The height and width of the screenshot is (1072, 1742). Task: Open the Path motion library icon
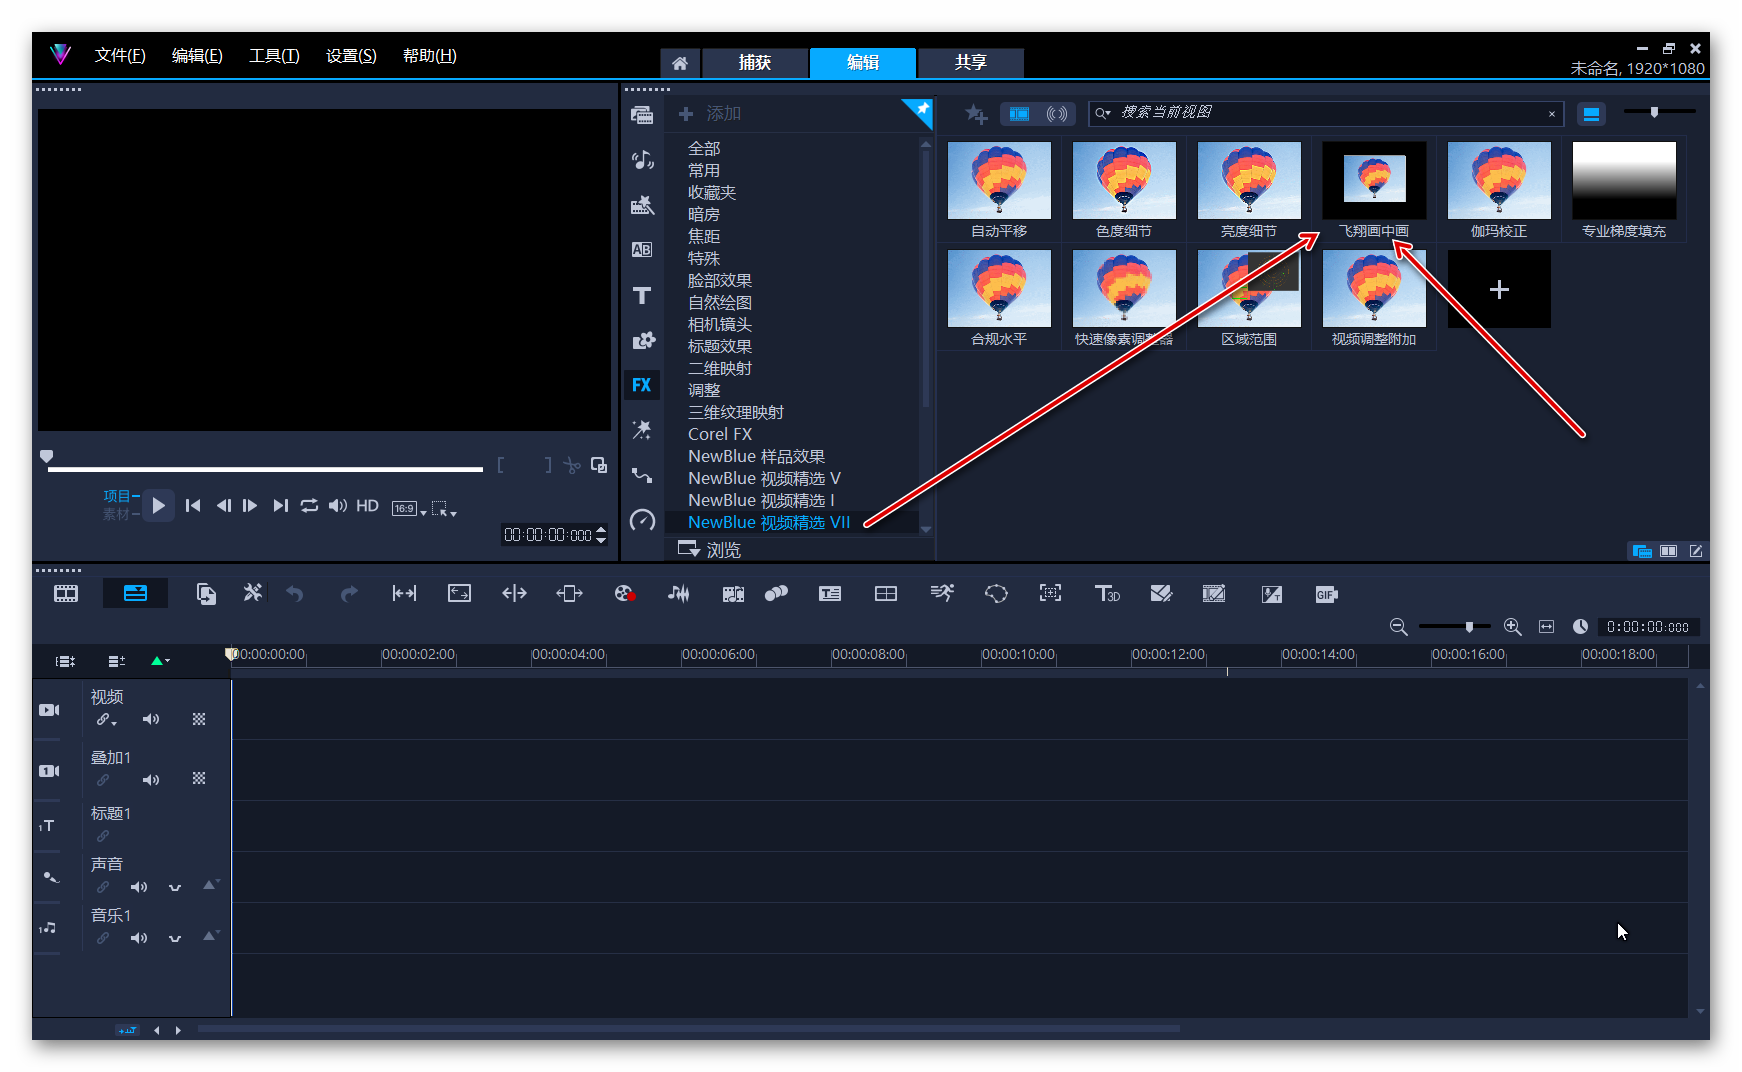(x=642, y=475)
